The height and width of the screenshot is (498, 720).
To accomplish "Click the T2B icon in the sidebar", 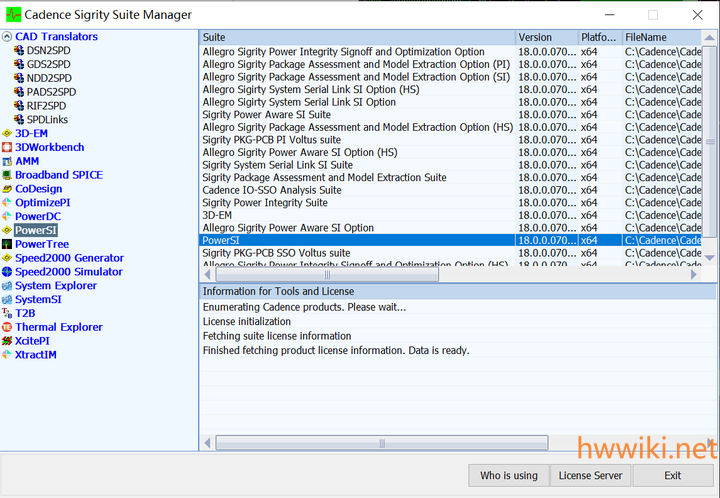I will (x=7, y=313).
